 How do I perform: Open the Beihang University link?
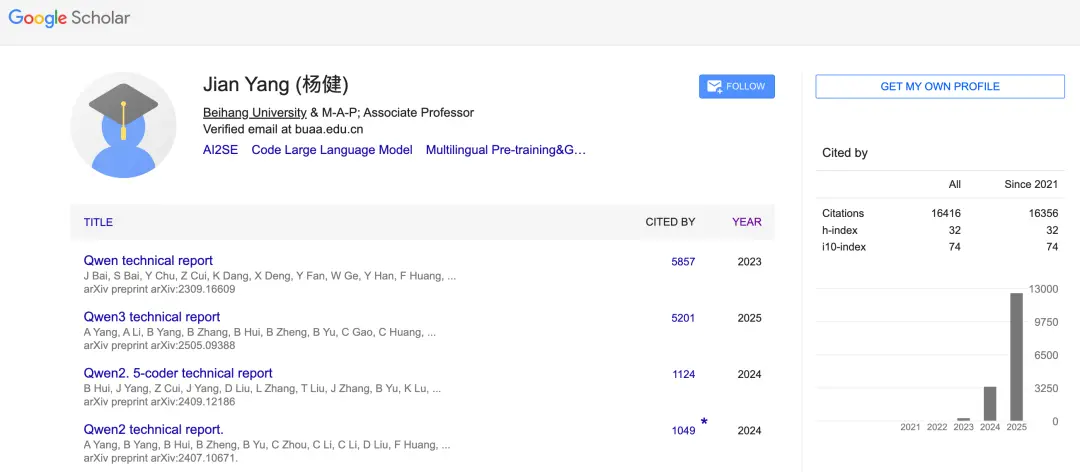tap(254, 112)
